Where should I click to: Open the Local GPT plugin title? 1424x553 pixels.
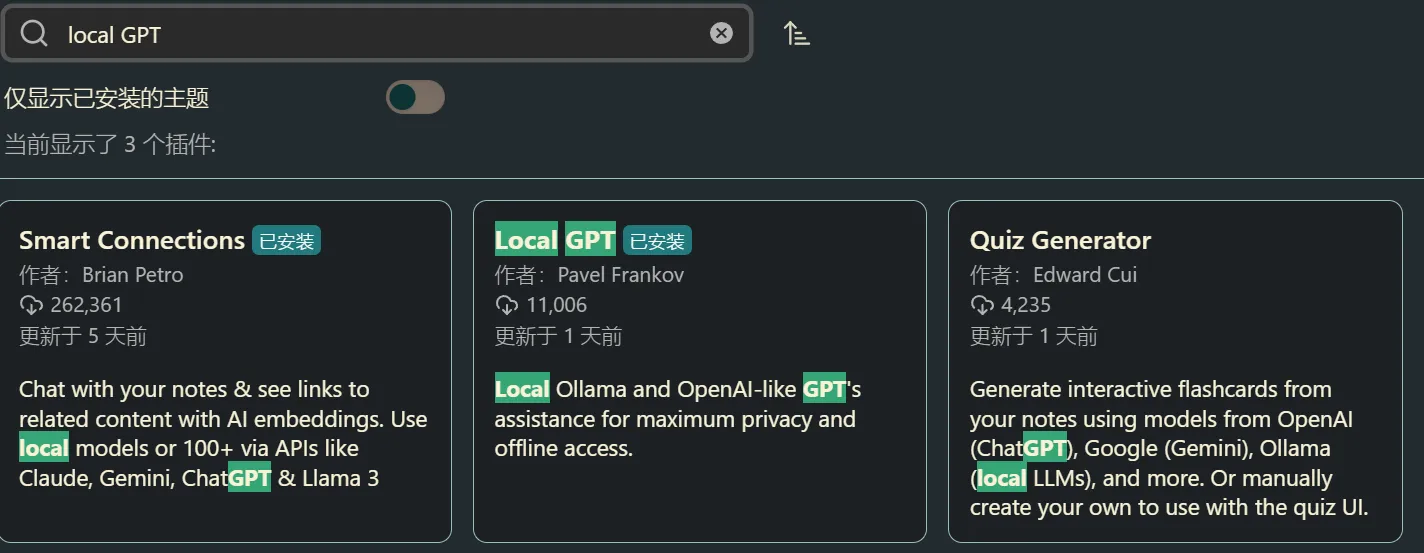click(555, 240)
